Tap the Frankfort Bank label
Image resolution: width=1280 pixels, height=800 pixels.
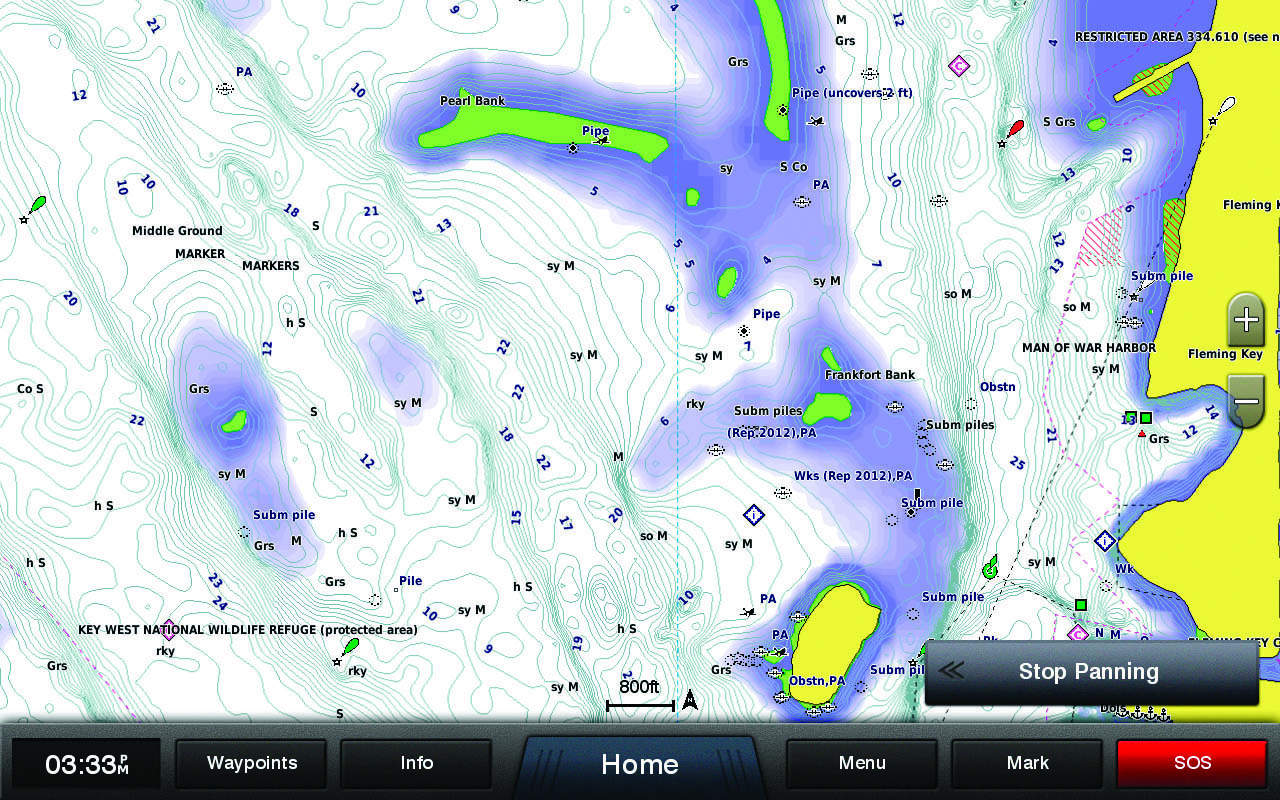point(870,375)
